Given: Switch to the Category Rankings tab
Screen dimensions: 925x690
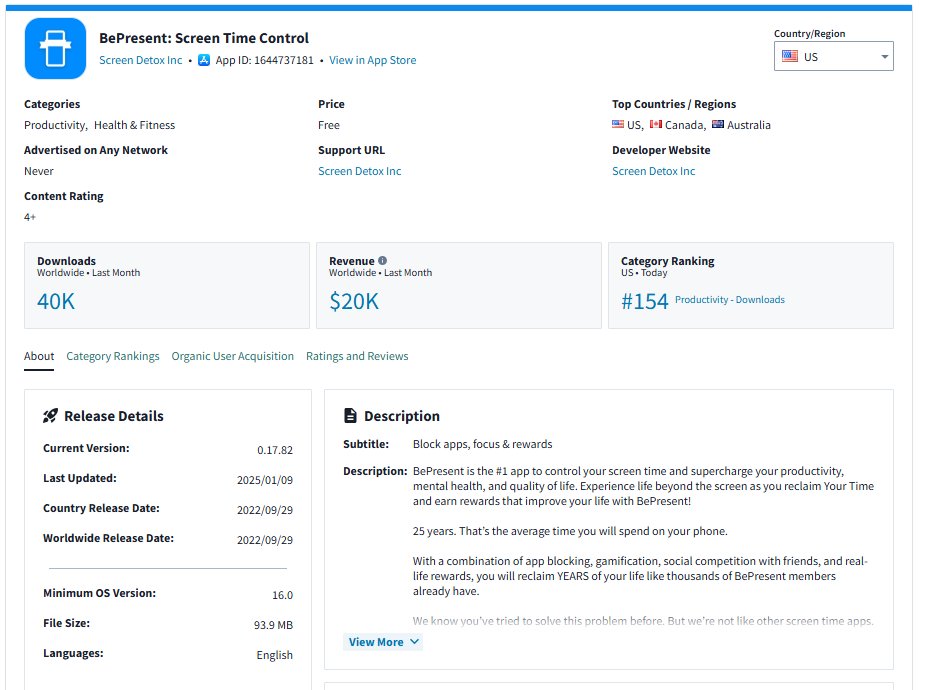Looking at the screenshot, I should pos(113,356).
